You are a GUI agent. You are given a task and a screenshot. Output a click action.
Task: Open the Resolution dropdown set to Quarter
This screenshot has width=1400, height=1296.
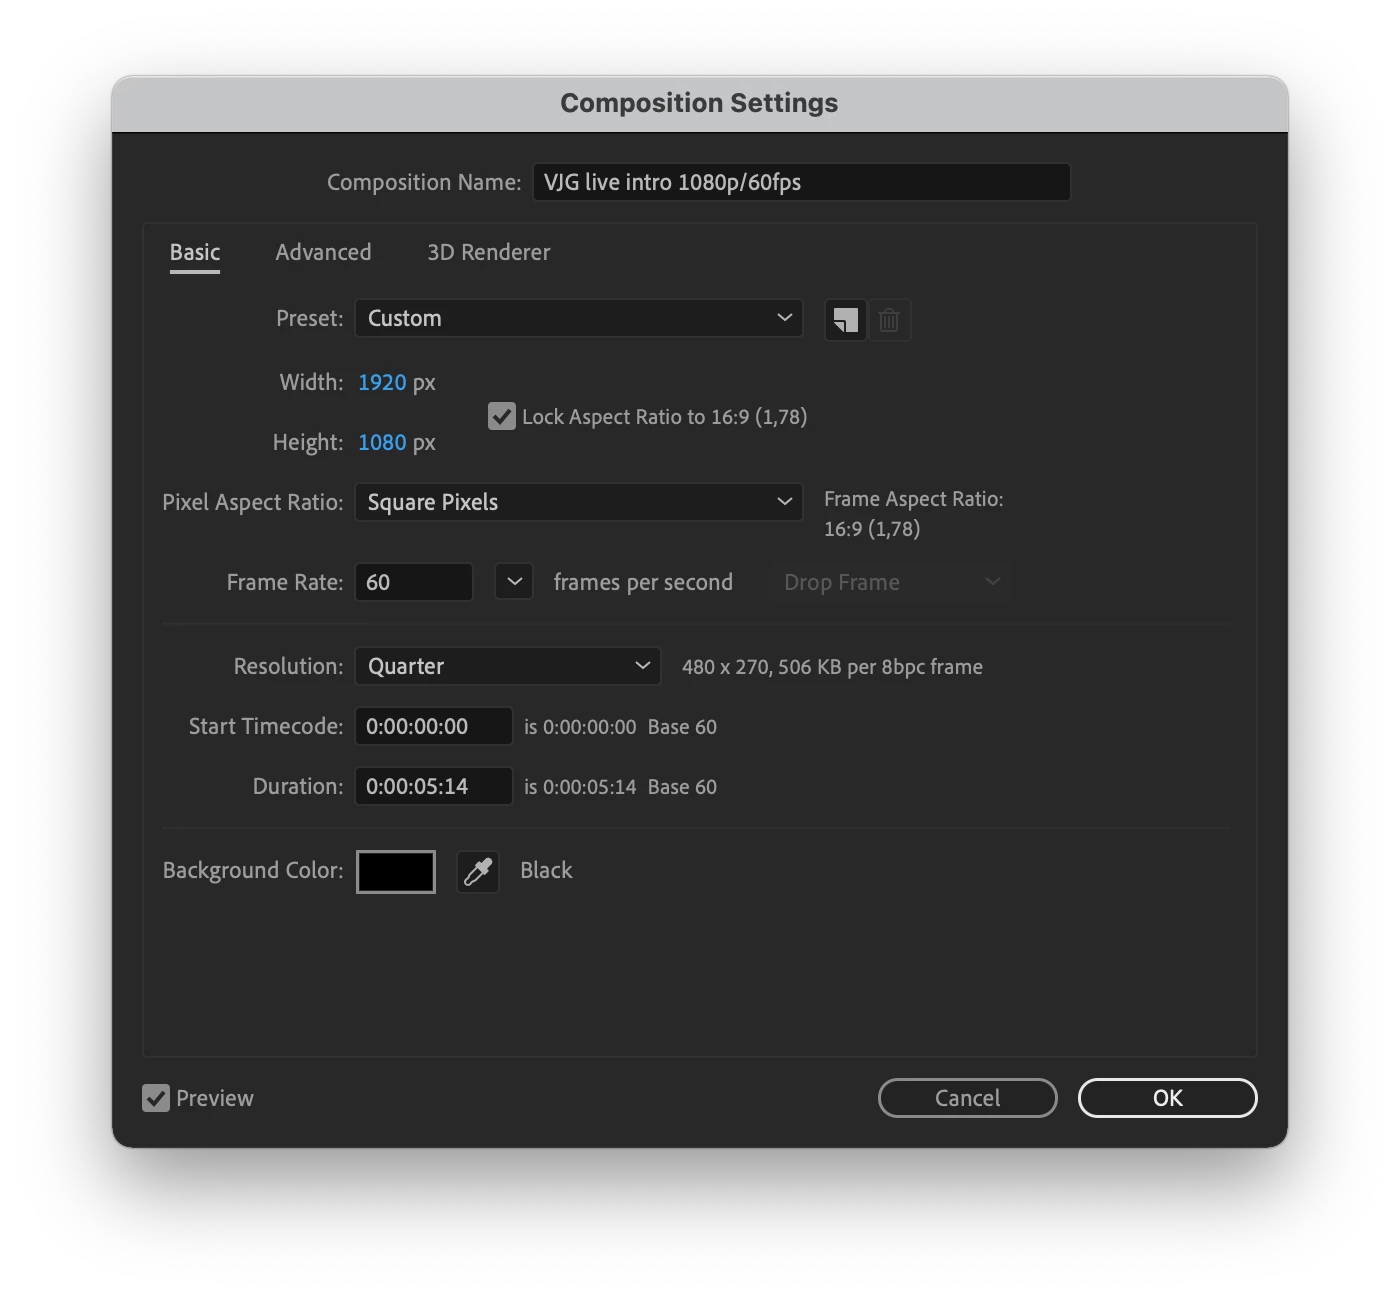click(x=508, y=666)
